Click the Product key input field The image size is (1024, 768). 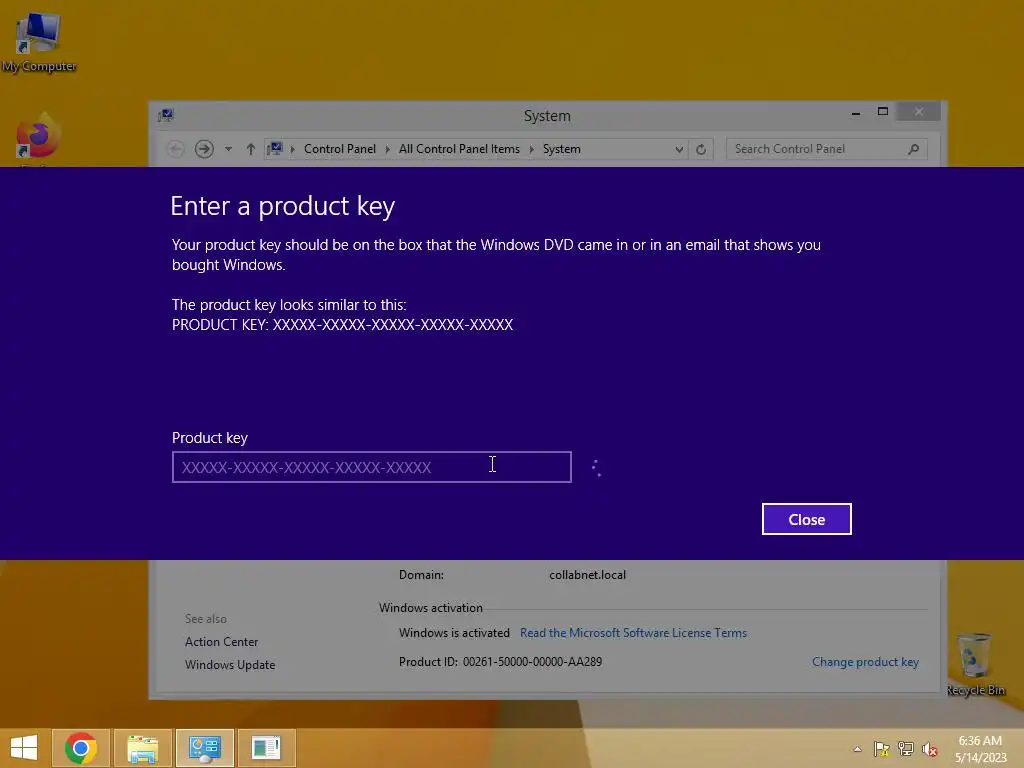pos(372,467)
